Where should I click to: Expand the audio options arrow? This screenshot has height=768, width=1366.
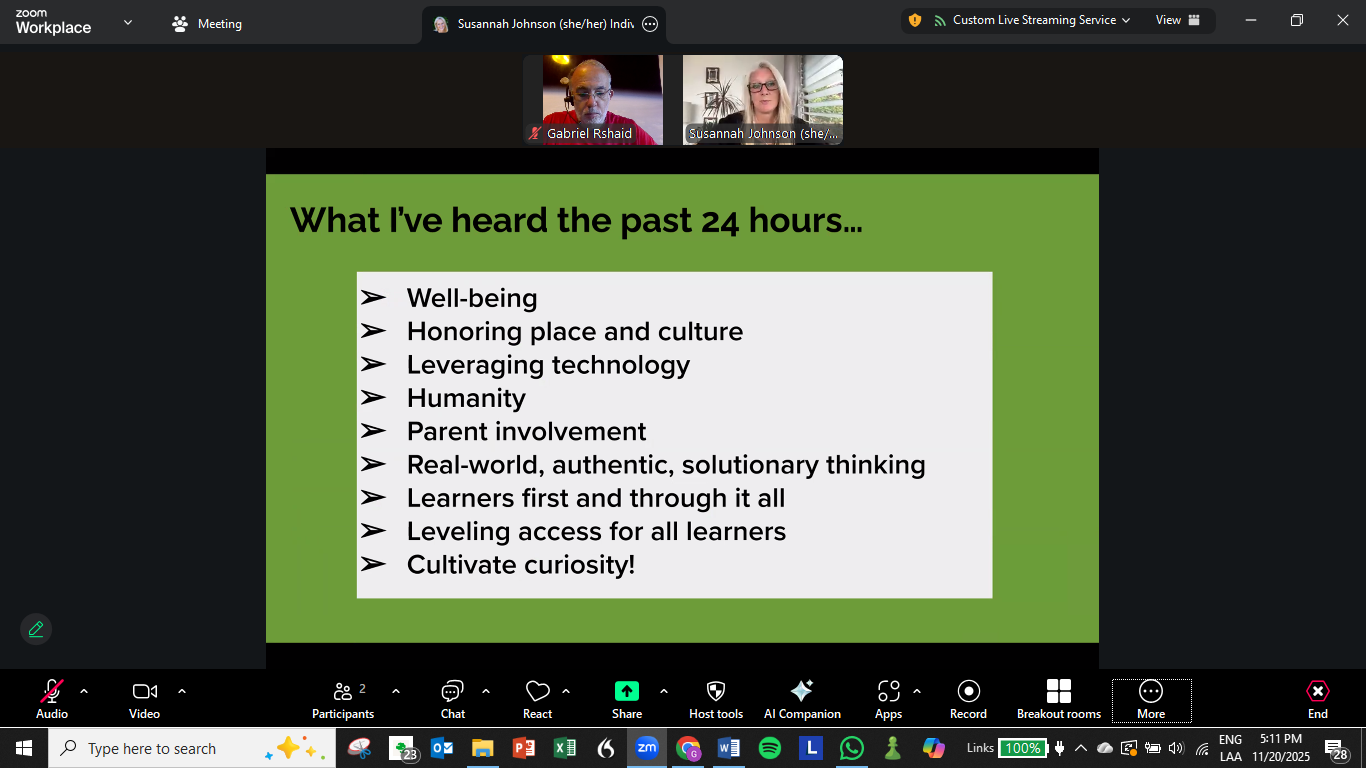(x=84, y=691)
